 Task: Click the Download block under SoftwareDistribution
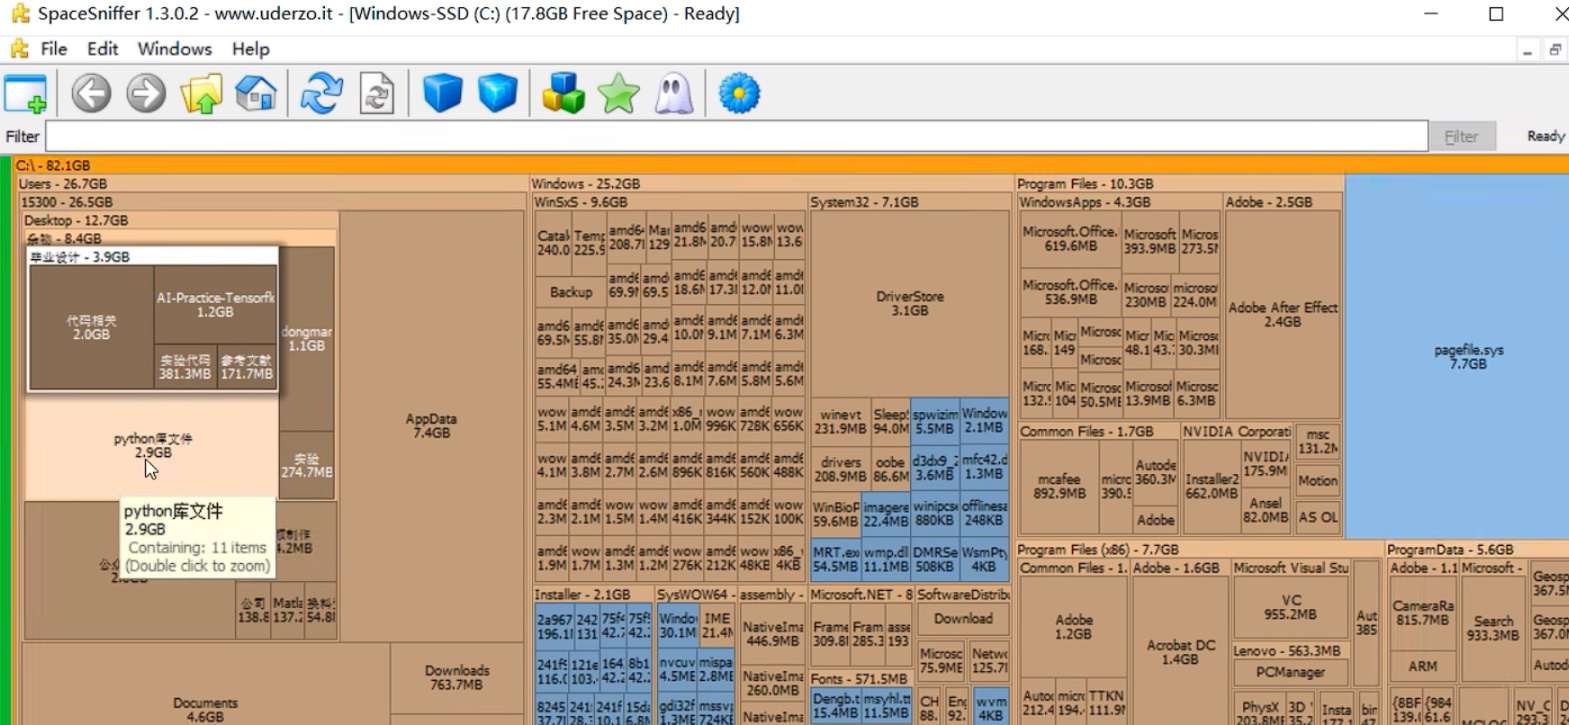(963, 619)
